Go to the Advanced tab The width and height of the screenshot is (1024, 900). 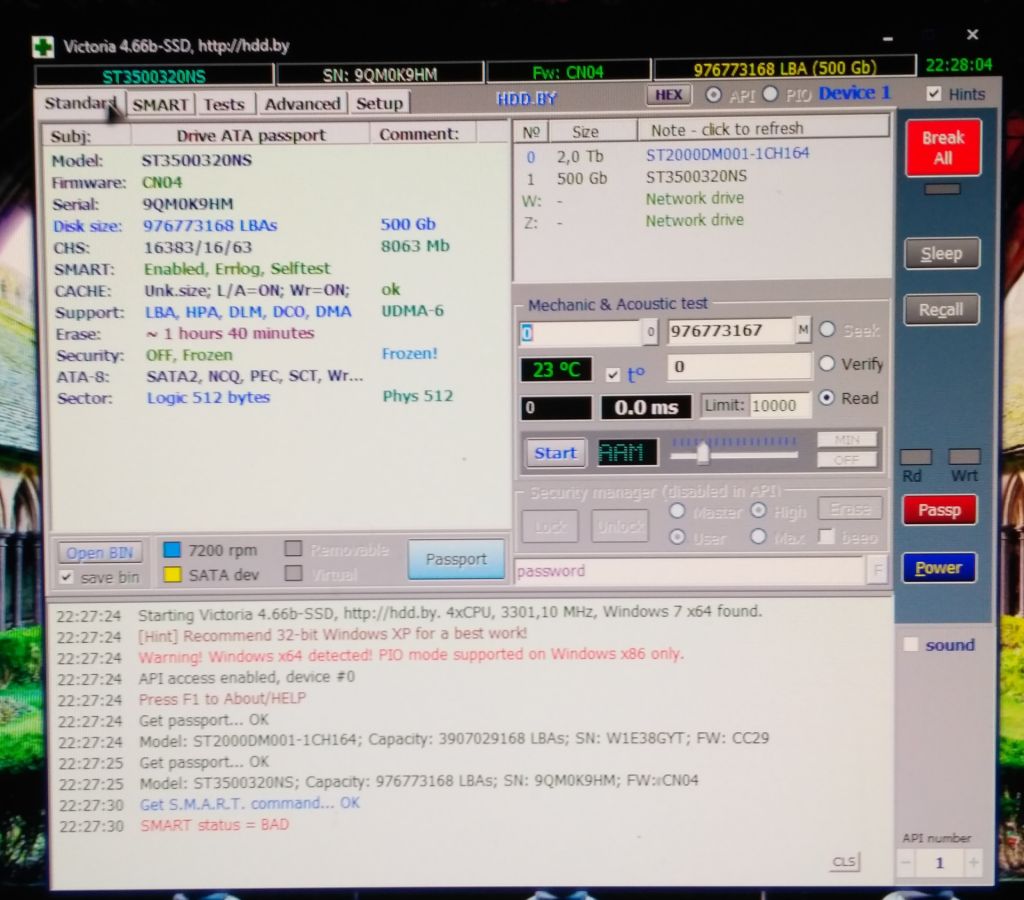[x=302, y=104]
